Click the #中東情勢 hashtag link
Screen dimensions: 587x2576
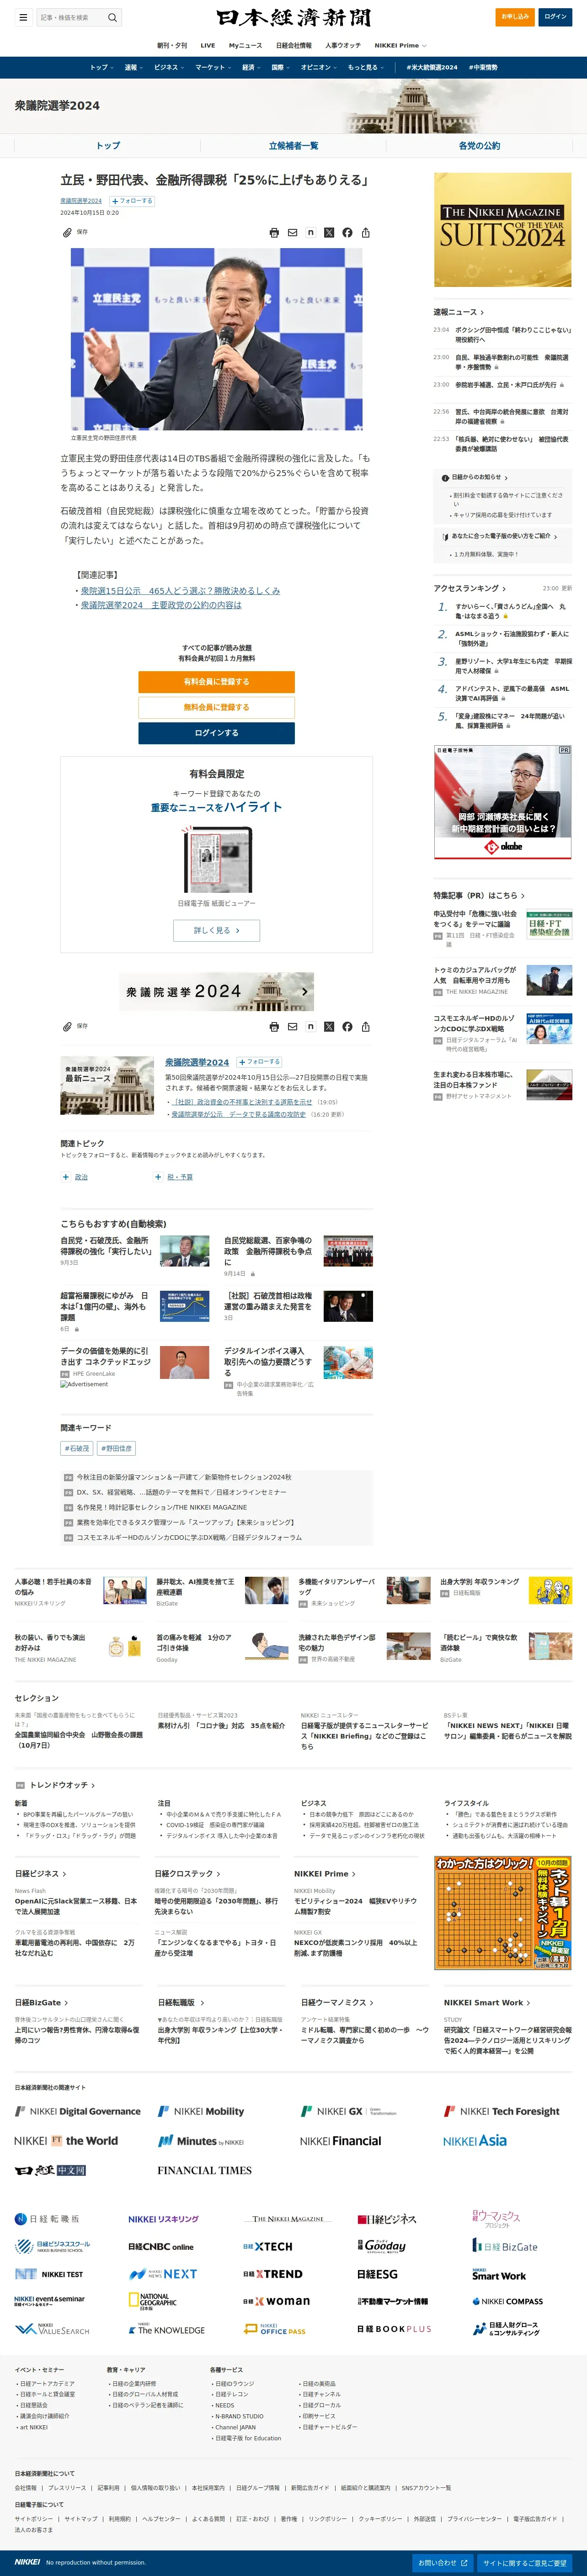click(x=483, y=67)
